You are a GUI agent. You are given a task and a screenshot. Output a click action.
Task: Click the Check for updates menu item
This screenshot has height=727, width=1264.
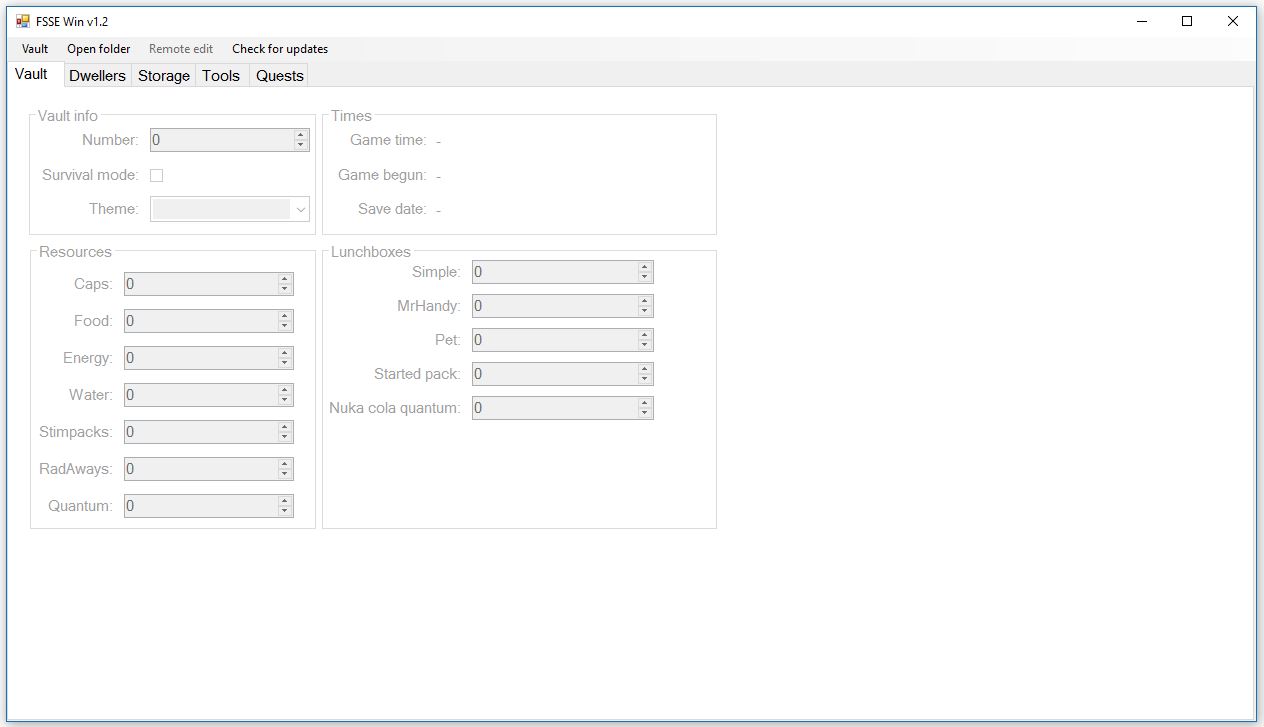280,49
